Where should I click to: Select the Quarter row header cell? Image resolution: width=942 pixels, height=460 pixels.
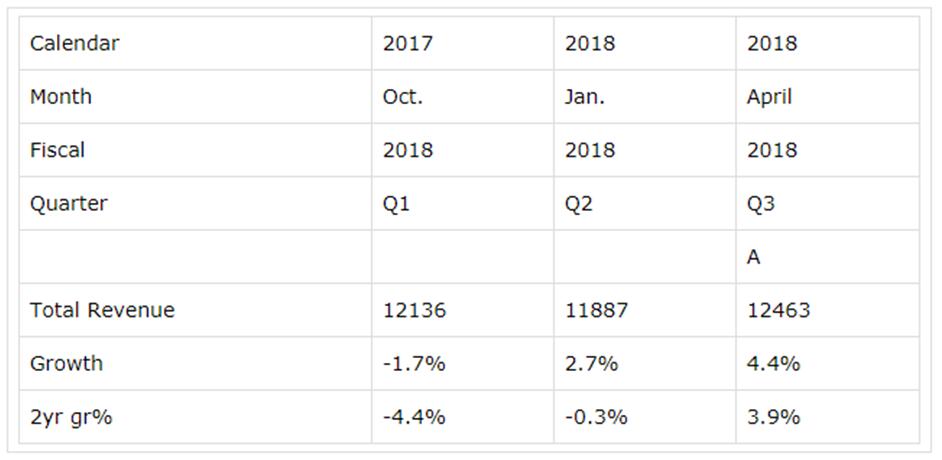68,204
